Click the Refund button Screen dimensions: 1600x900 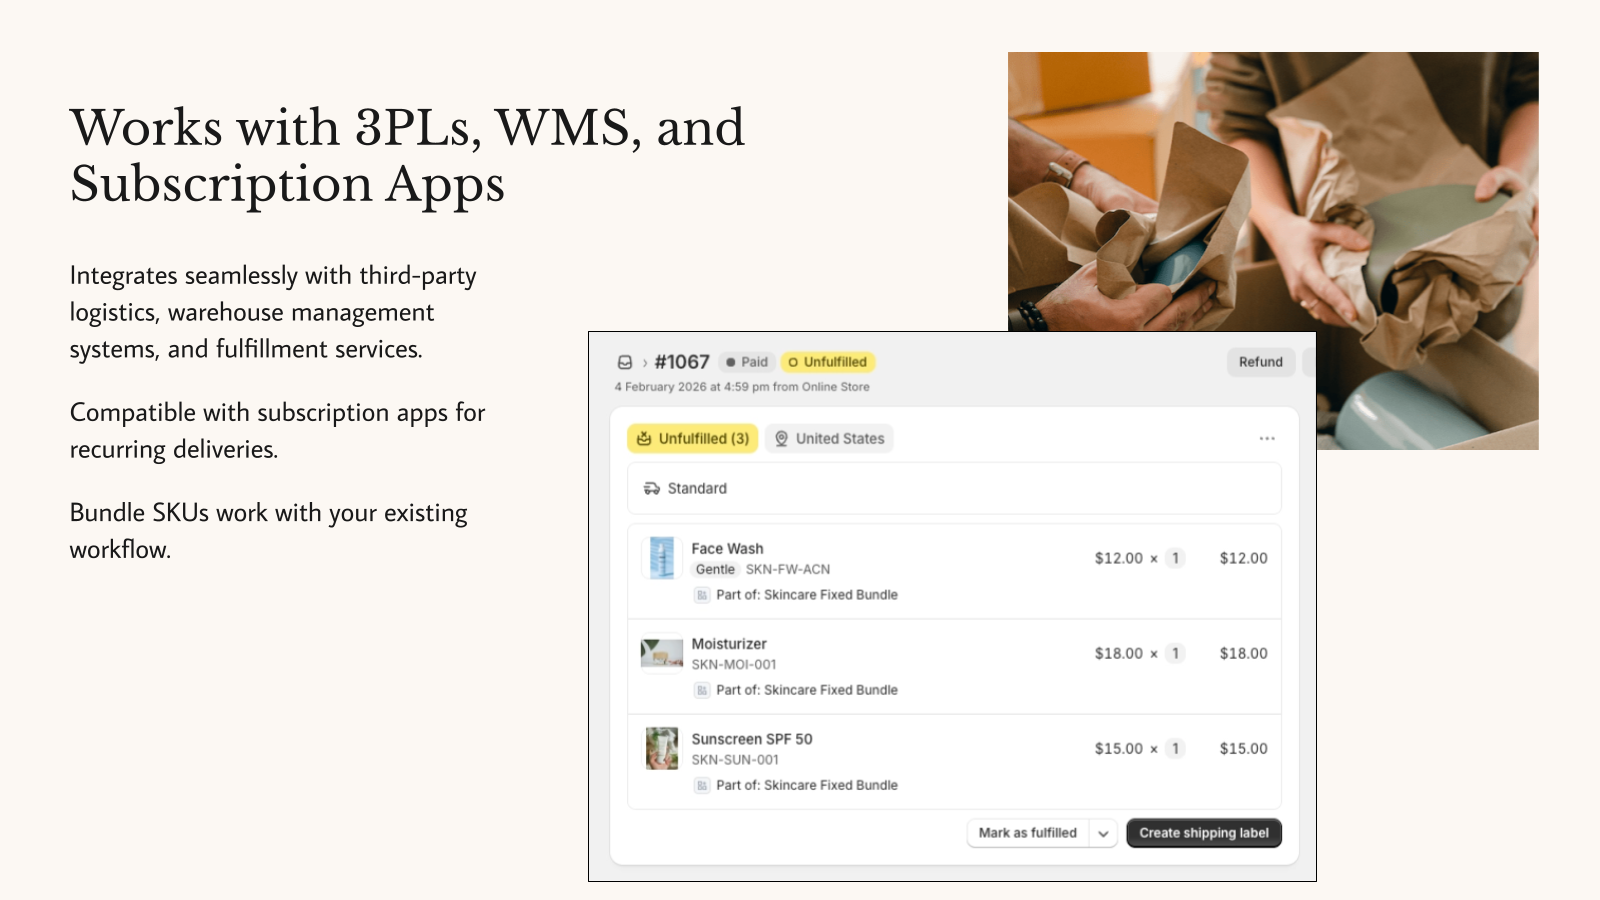click(1261, 362)
